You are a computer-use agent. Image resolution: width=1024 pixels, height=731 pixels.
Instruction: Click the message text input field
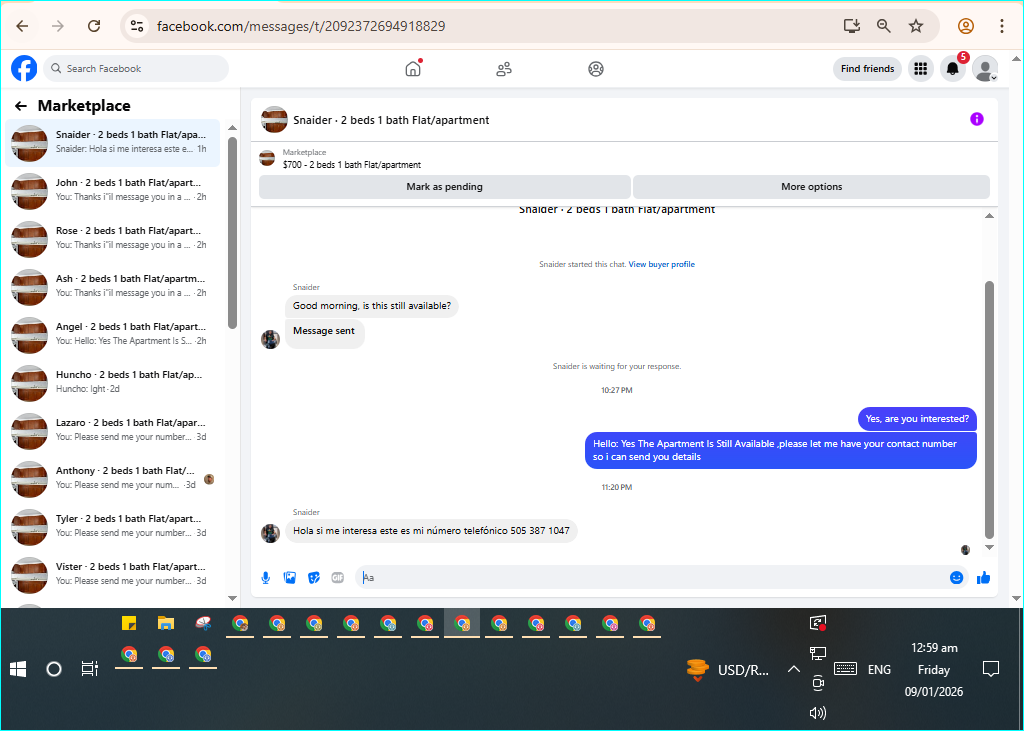[x=653, y=577]
